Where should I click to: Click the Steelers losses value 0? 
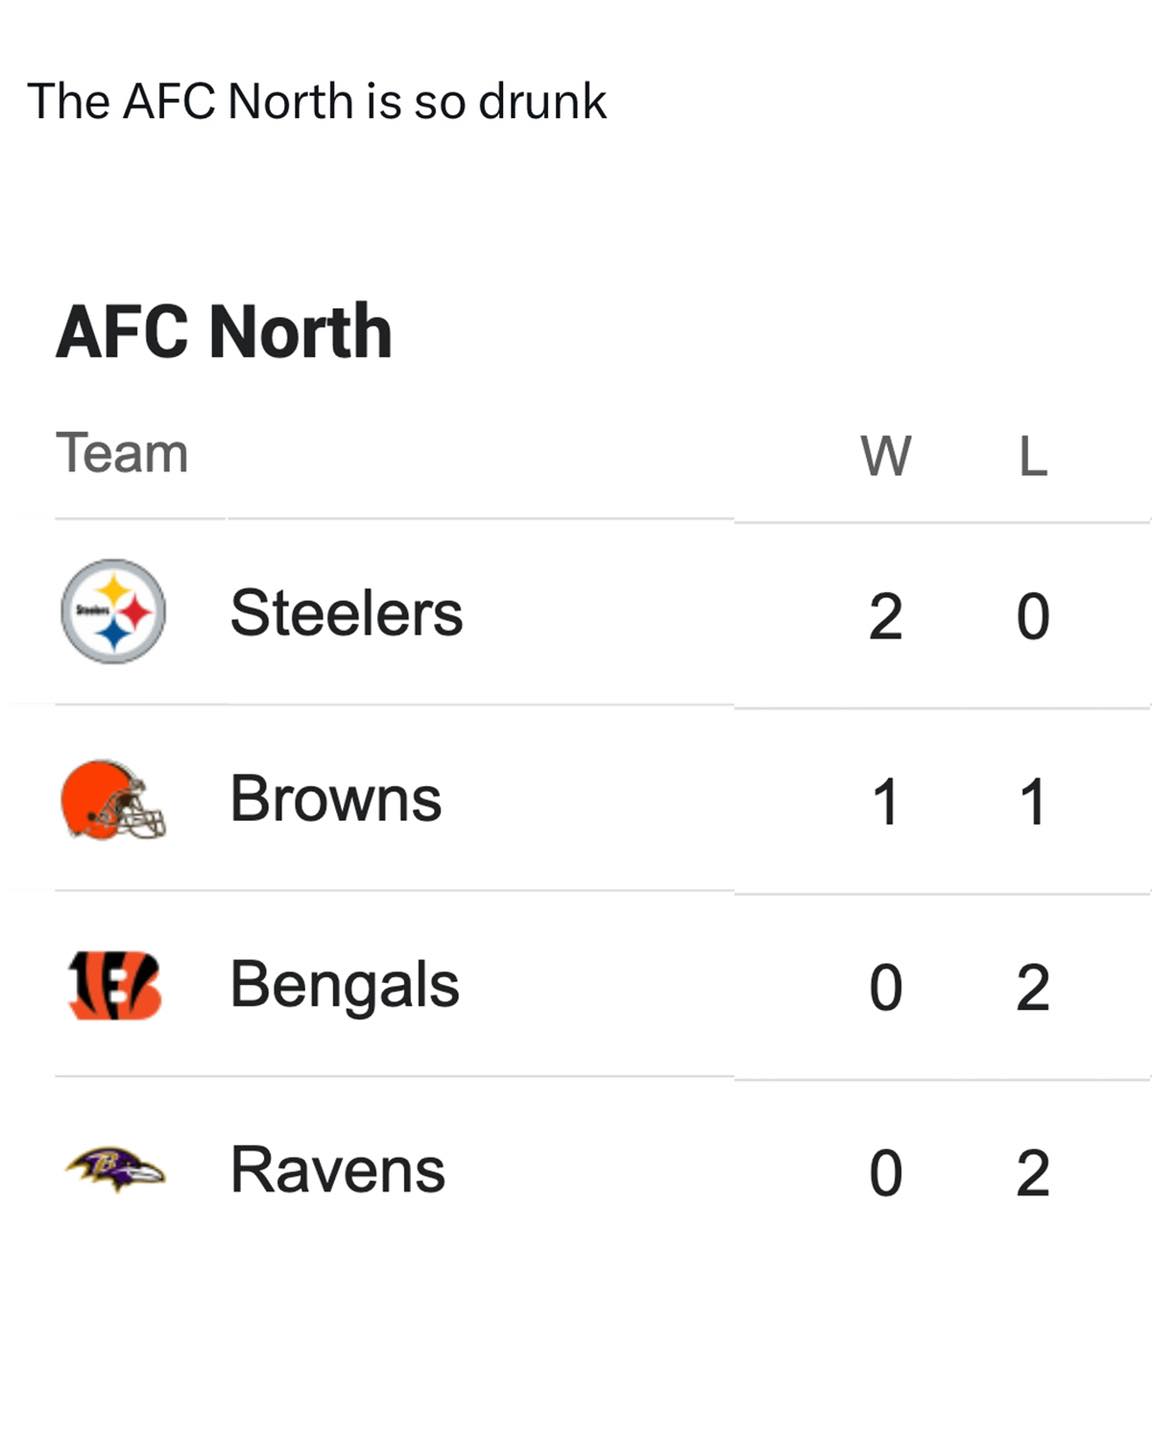1033,616
